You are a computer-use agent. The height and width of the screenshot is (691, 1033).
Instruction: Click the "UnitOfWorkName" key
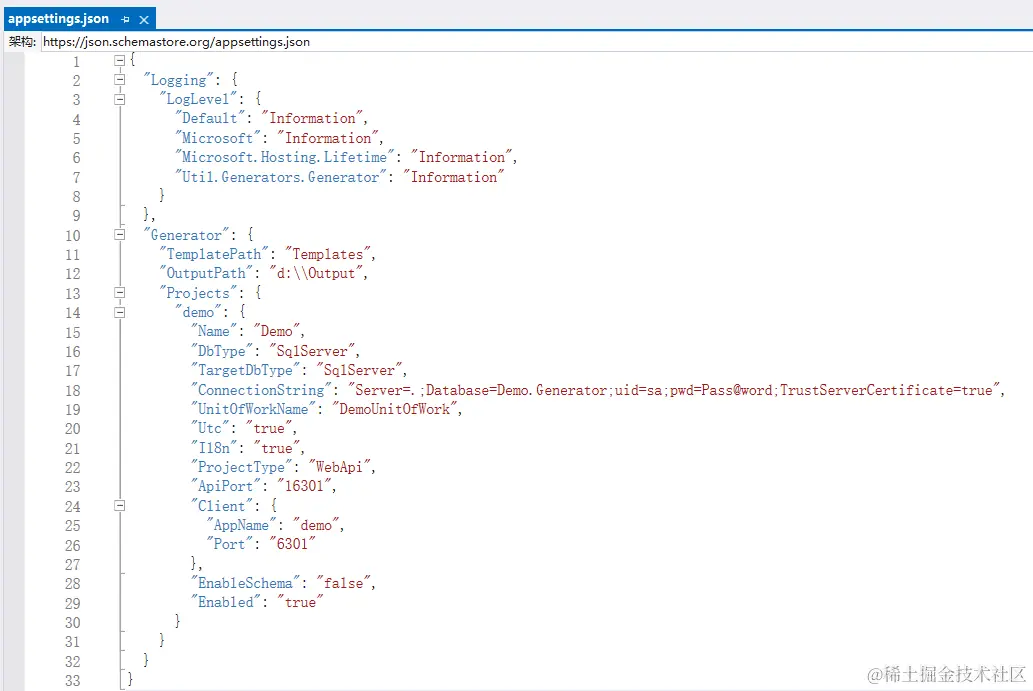253,409
